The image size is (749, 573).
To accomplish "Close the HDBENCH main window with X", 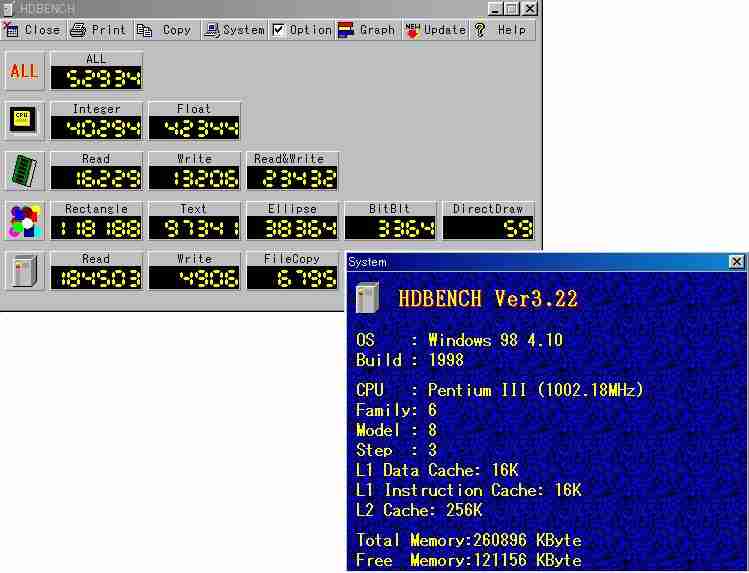I will coord(530,9).
